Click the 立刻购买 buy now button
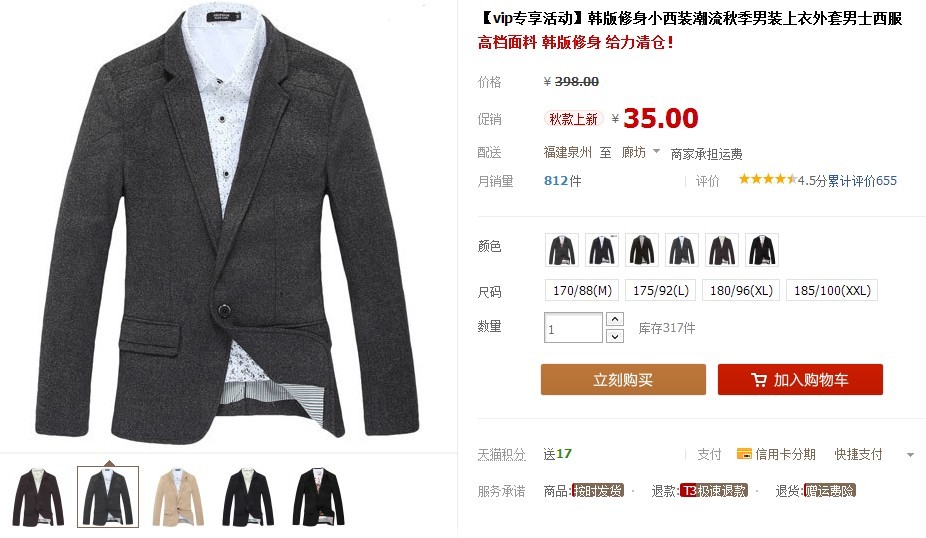This screenshot has height=538, width=926. click(623, 380)
